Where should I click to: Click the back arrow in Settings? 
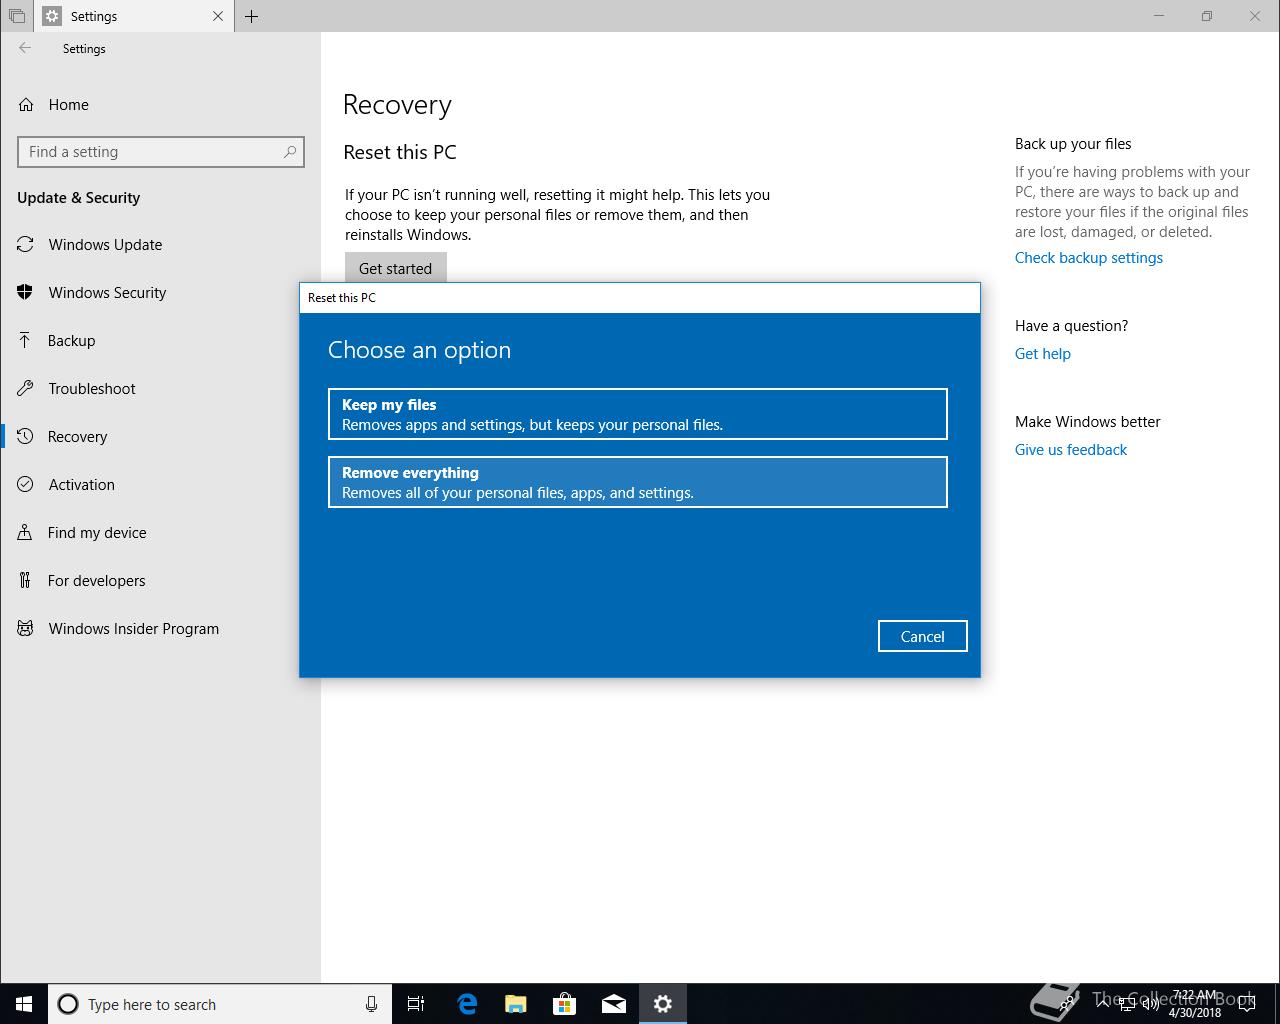pos(25,48)
